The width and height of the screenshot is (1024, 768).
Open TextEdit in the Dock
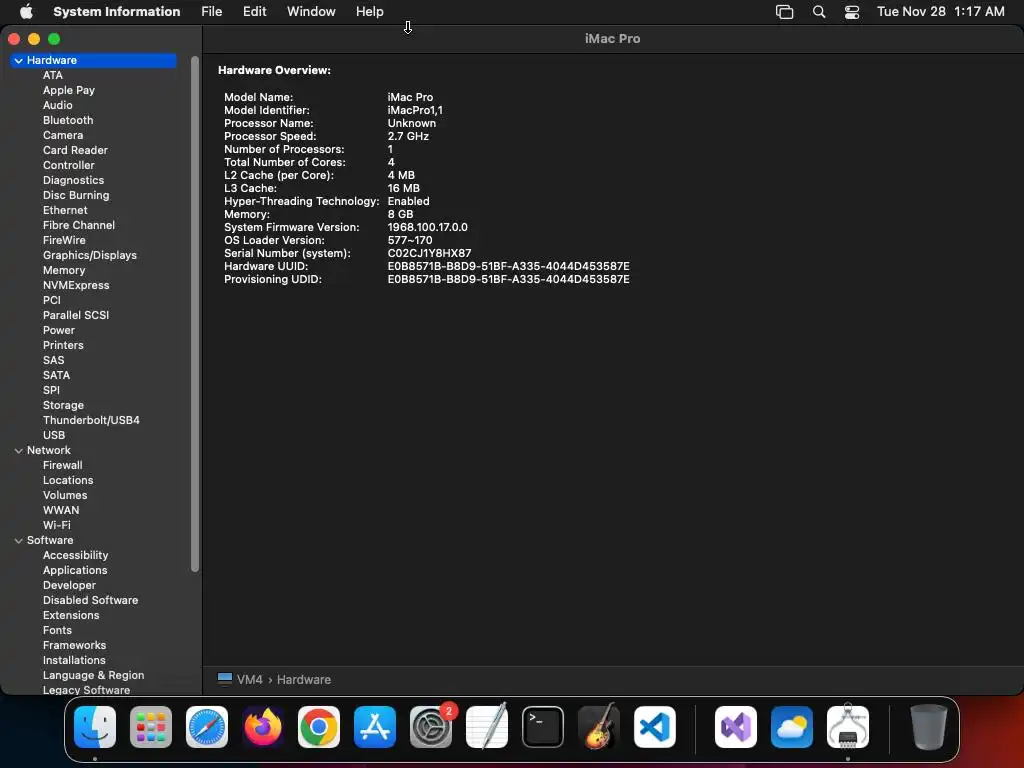click(x=487, y=727)
